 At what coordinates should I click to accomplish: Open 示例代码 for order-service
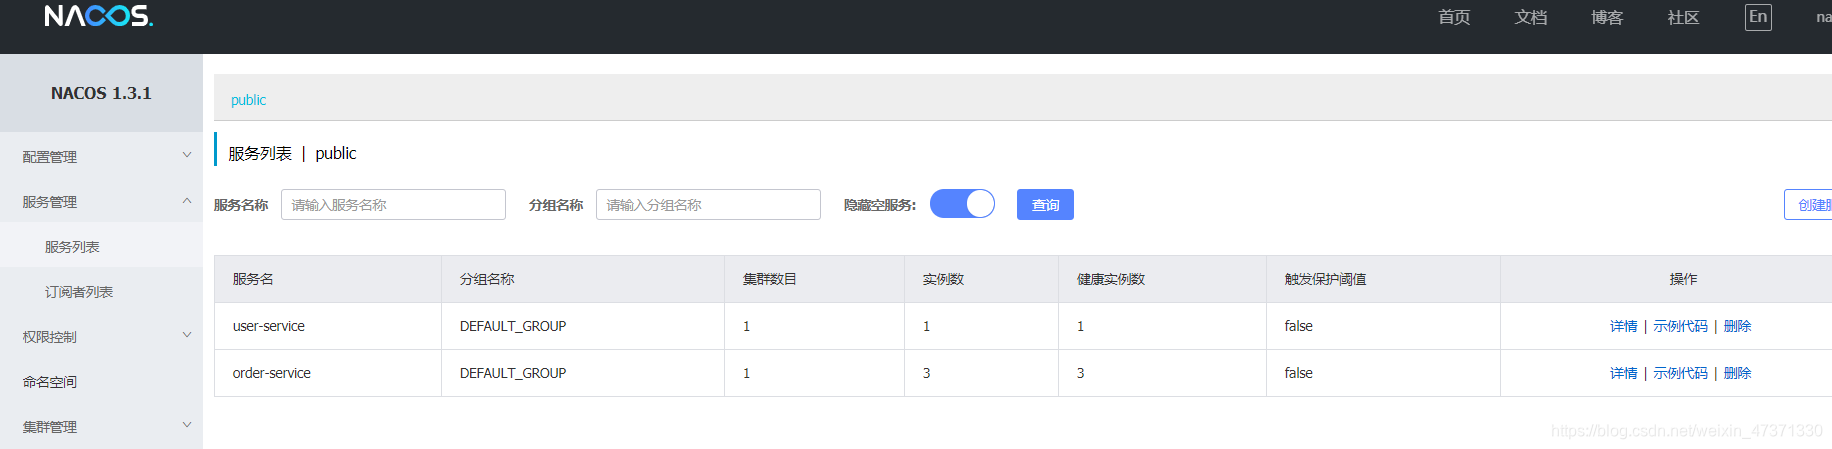[x=1680, y=373]
